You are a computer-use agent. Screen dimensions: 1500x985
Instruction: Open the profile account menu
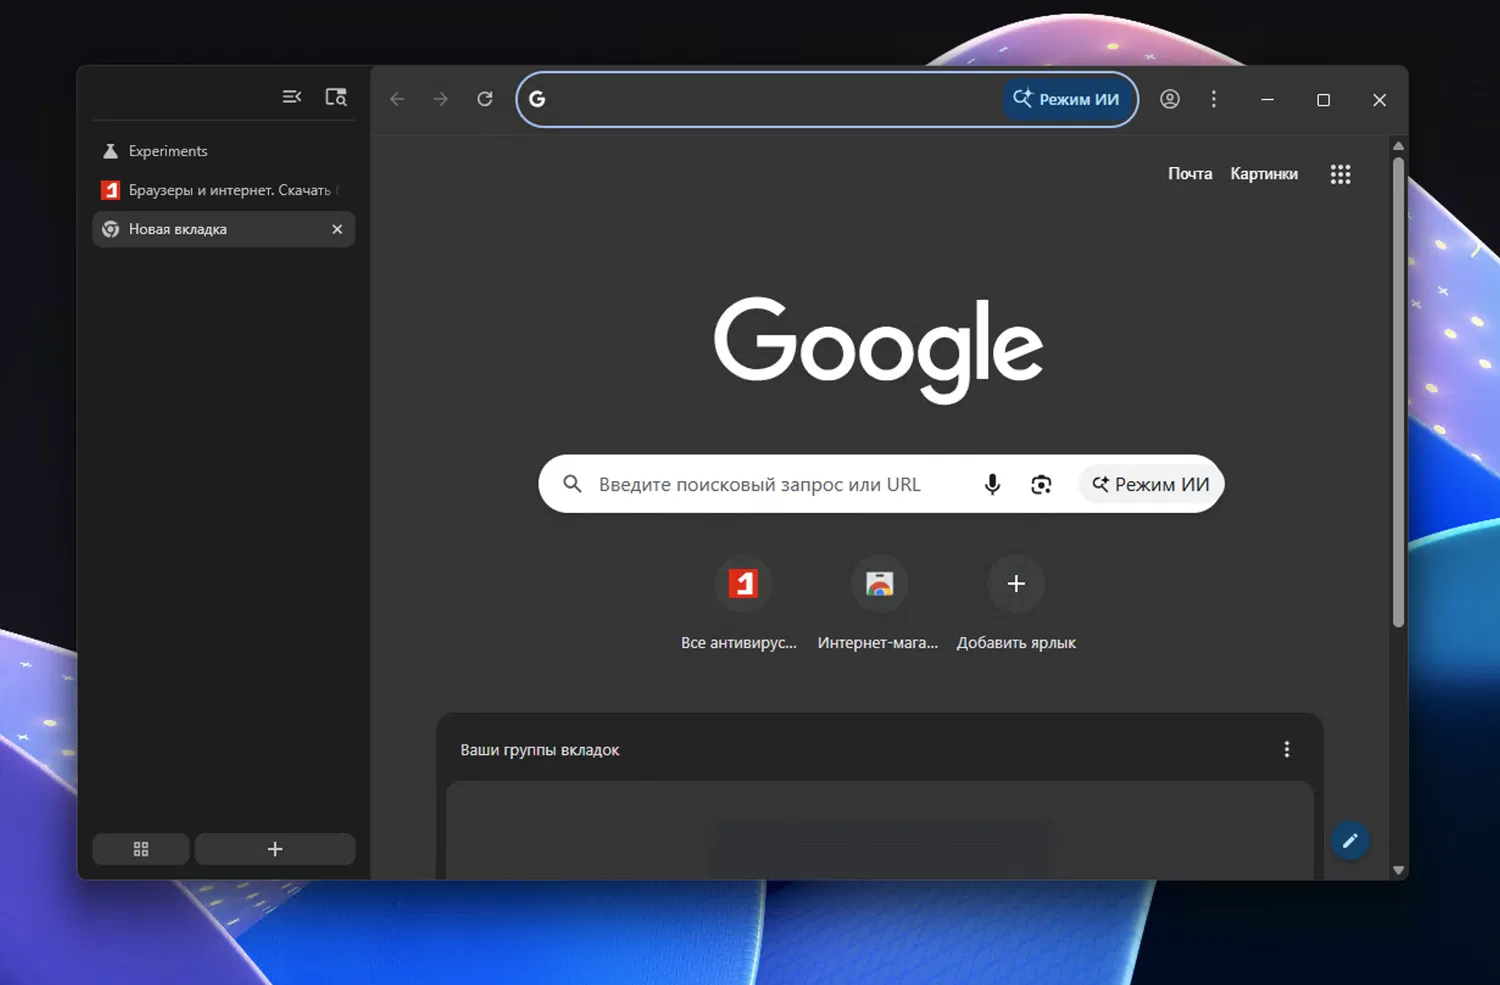[1170, 99]
